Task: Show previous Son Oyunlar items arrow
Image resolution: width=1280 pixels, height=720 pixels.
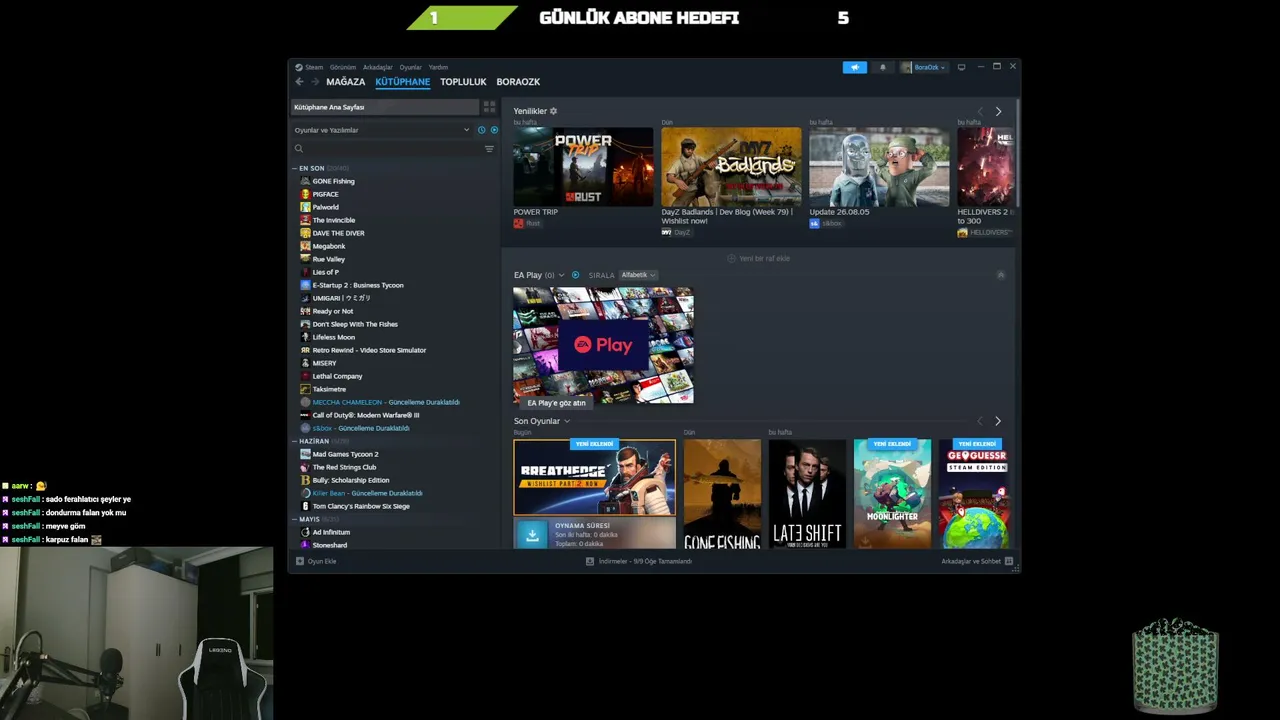Action: pyautogui.click(x=980, y=421)
